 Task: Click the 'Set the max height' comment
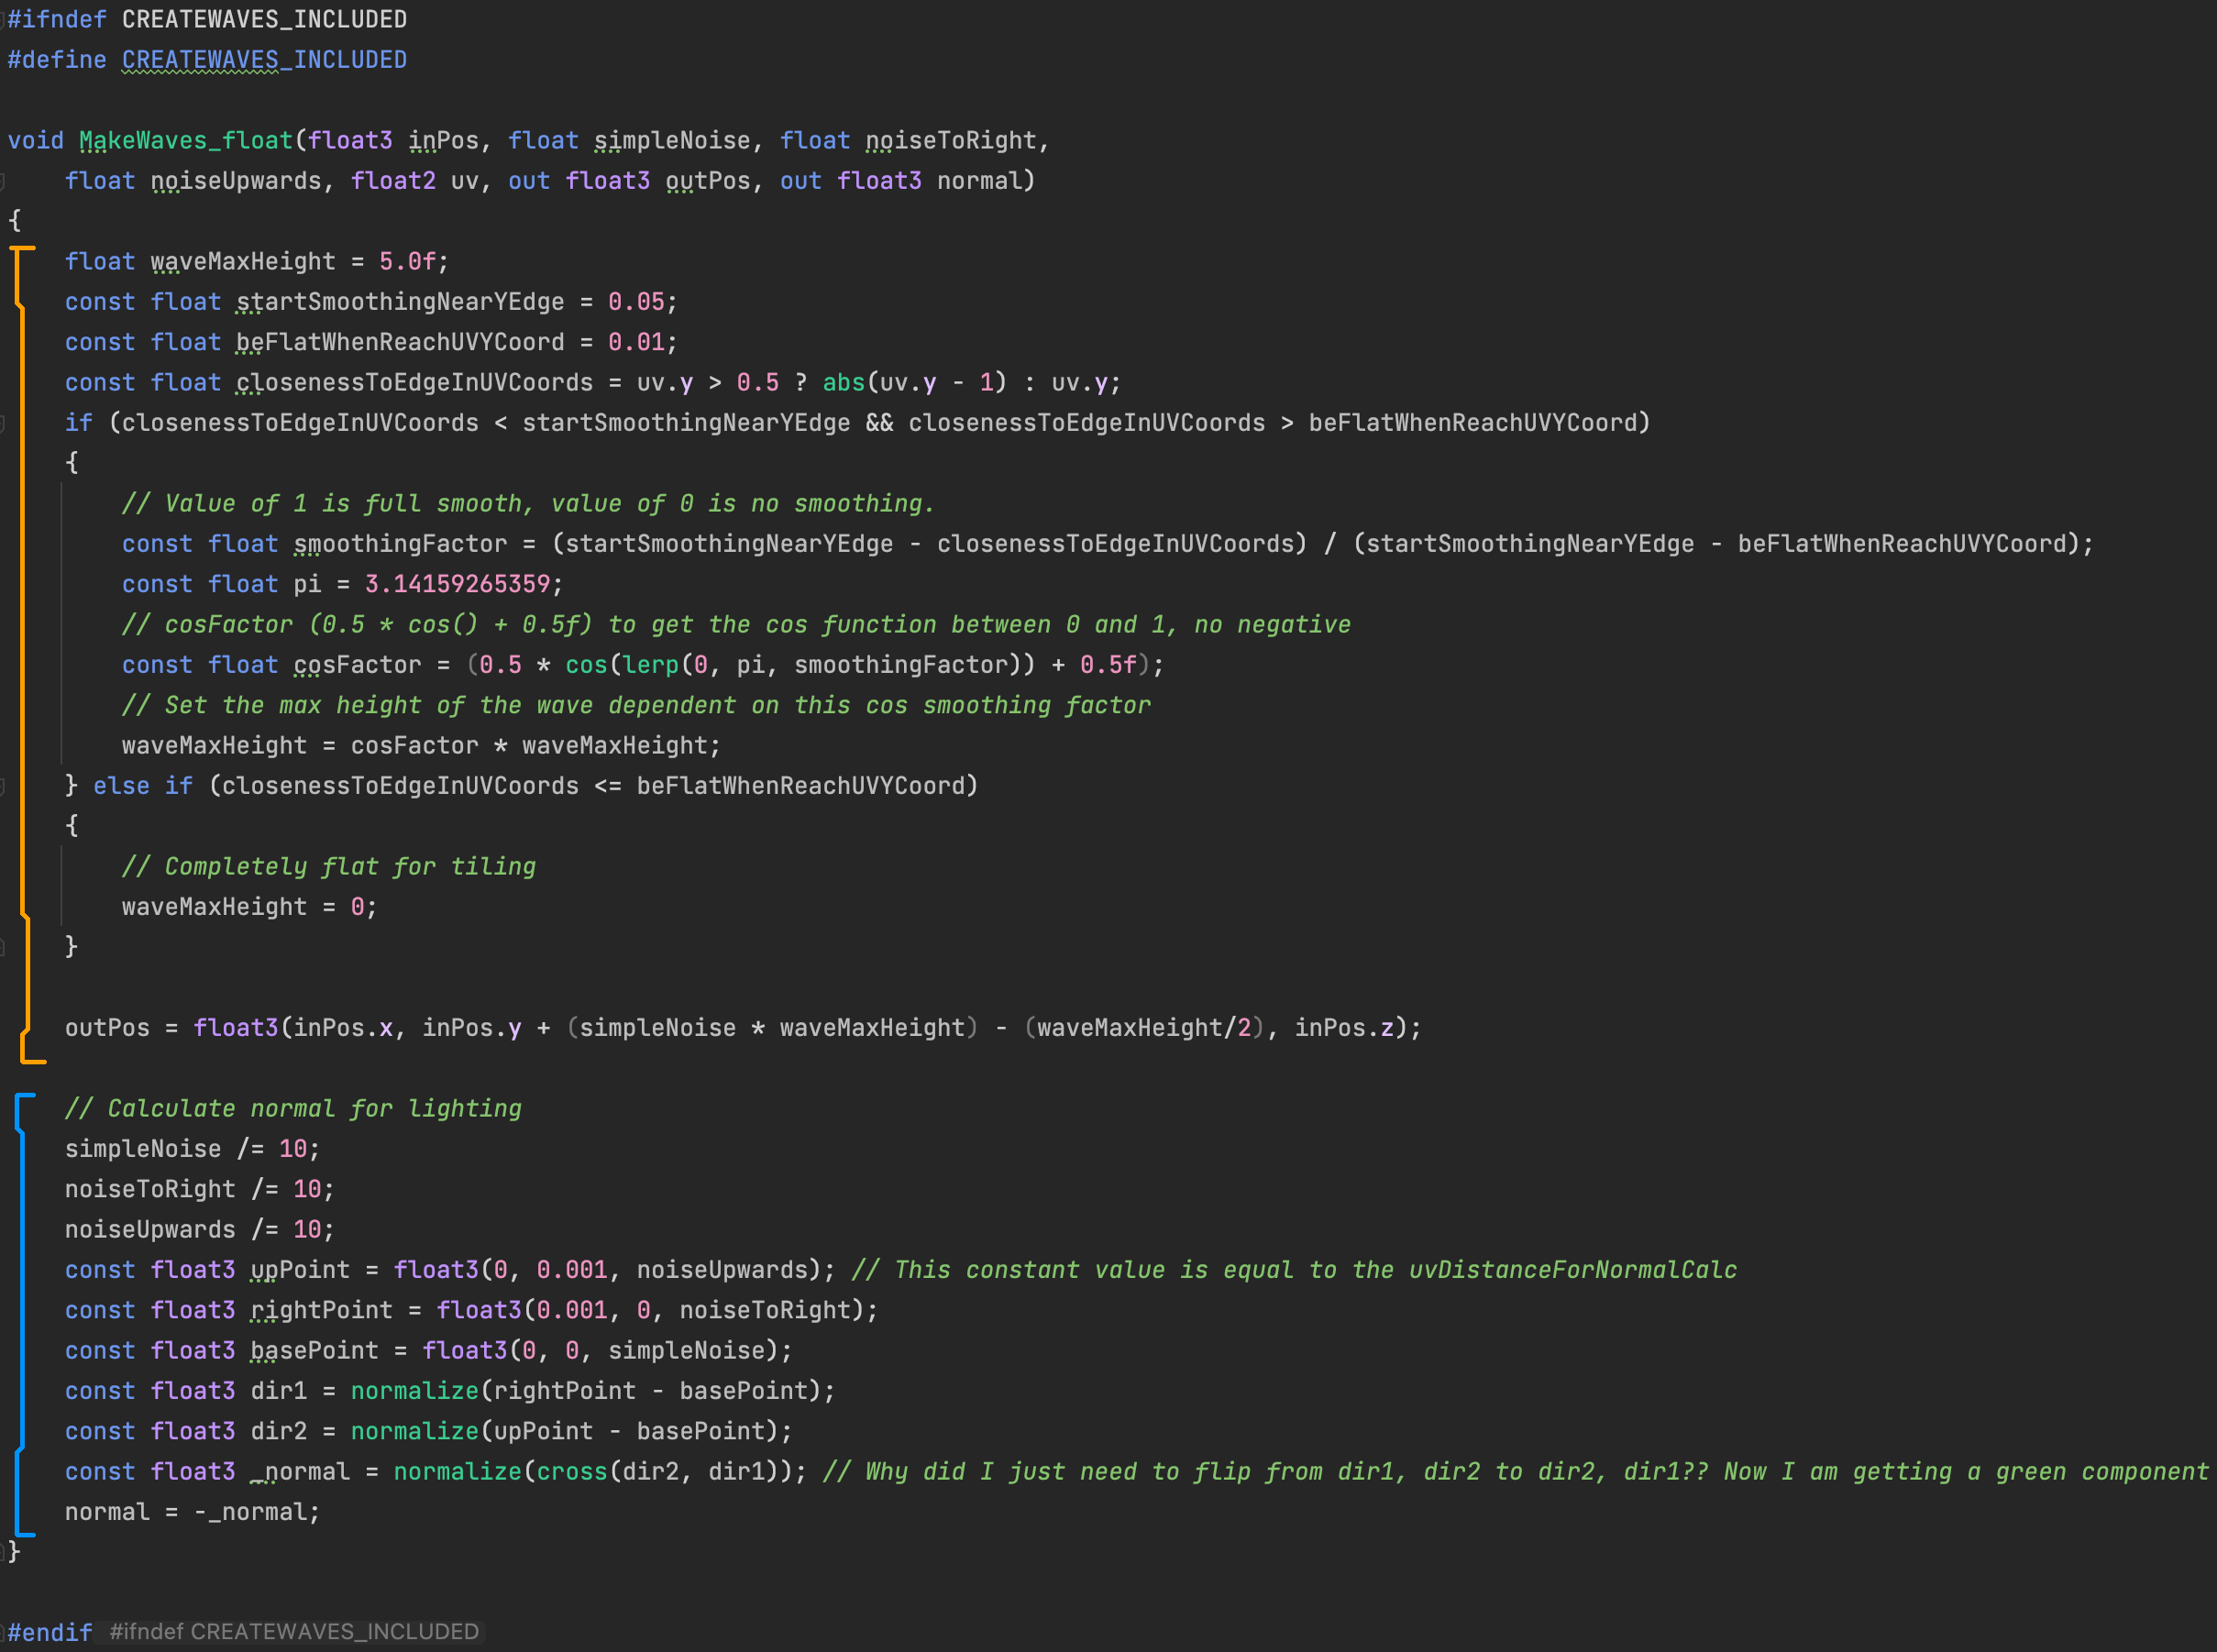pos(636,705)
